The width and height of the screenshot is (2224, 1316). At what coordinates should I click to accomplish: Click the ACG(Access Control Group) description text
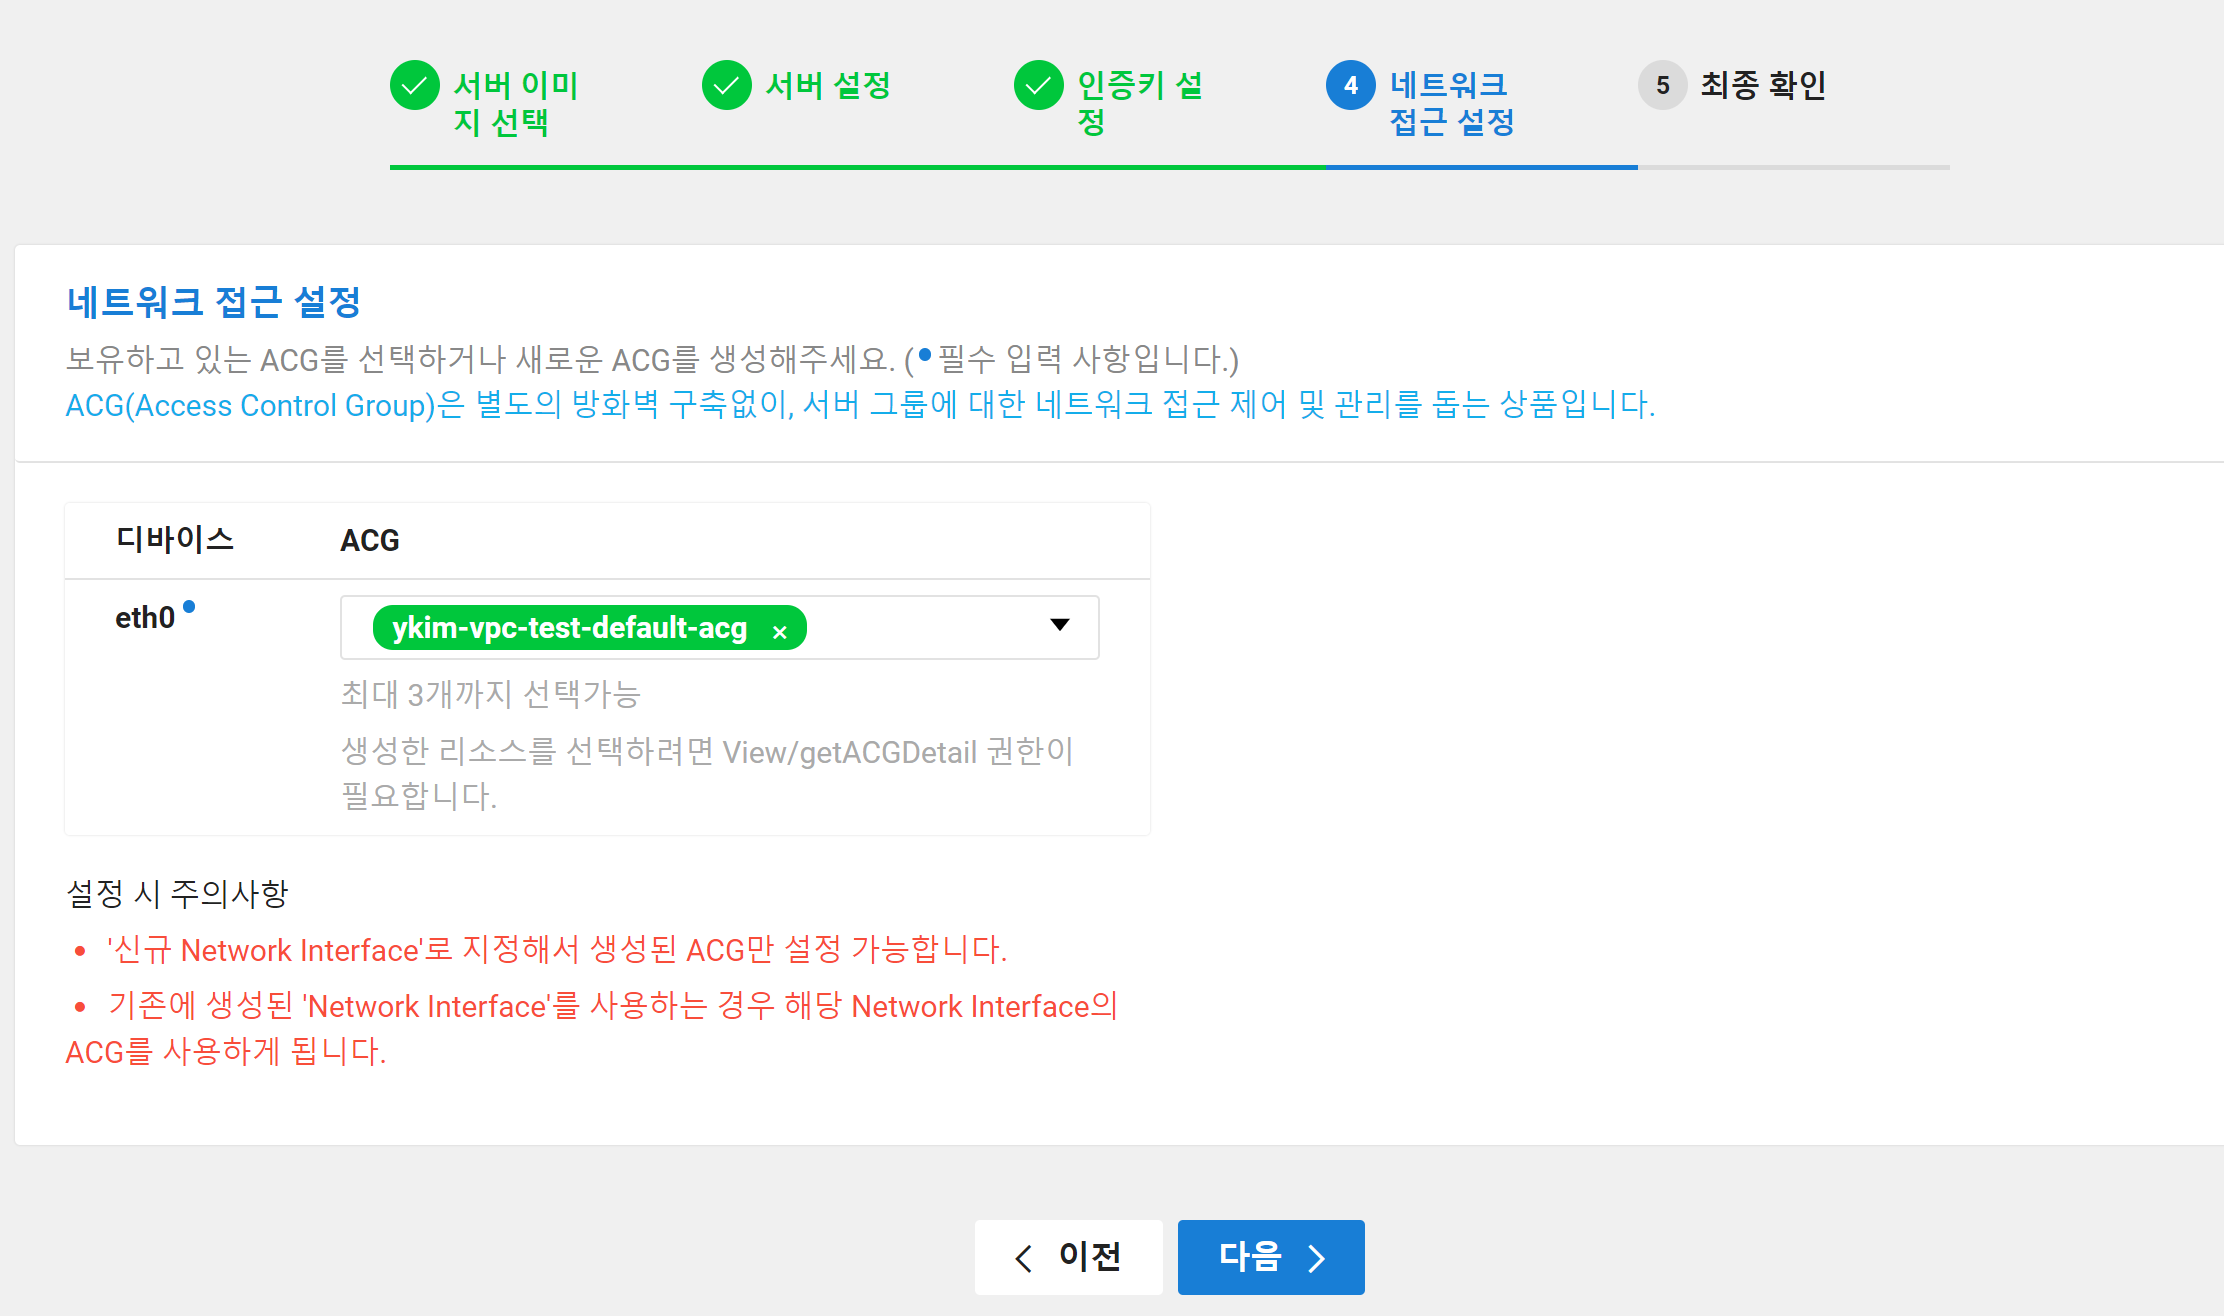[x=860, y=405]
